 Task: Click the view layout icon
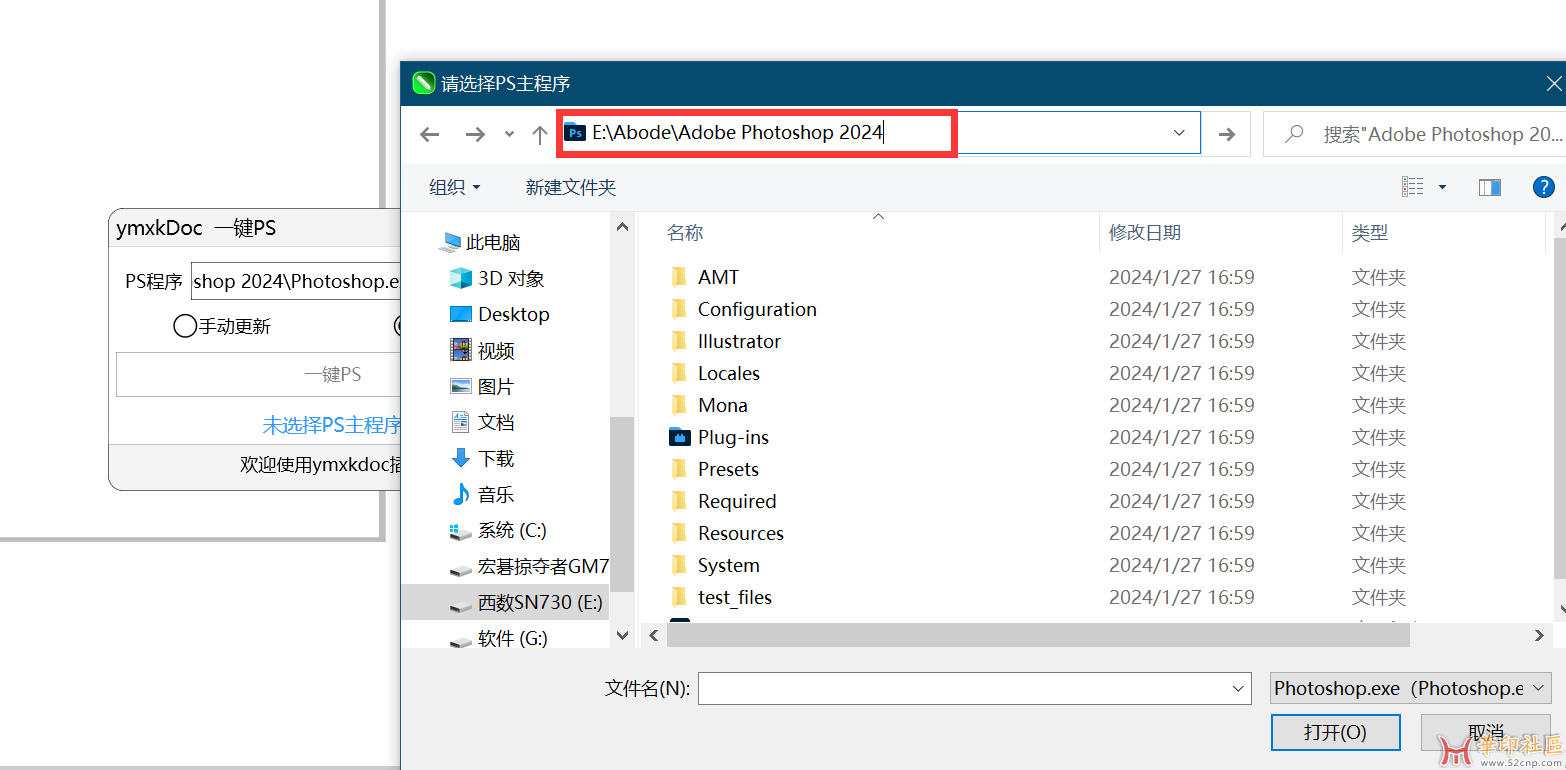tap(1412, 187)
